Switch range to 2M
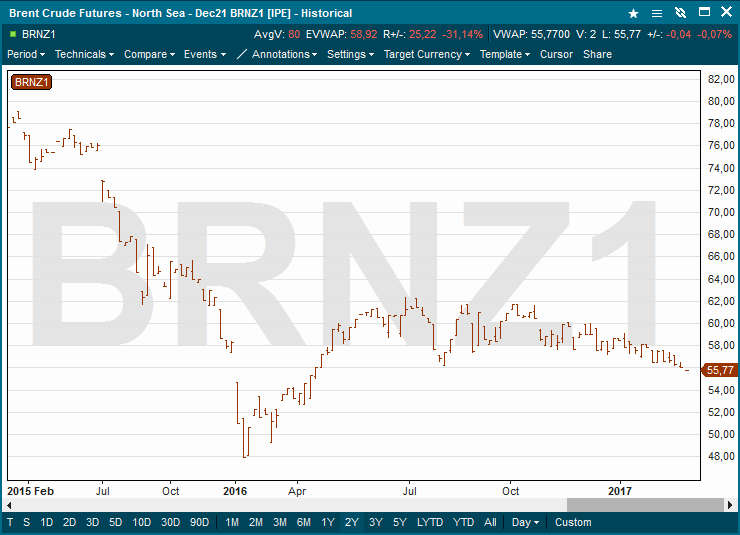This screenshot has height=535, width=740. [x=256, y=522]
